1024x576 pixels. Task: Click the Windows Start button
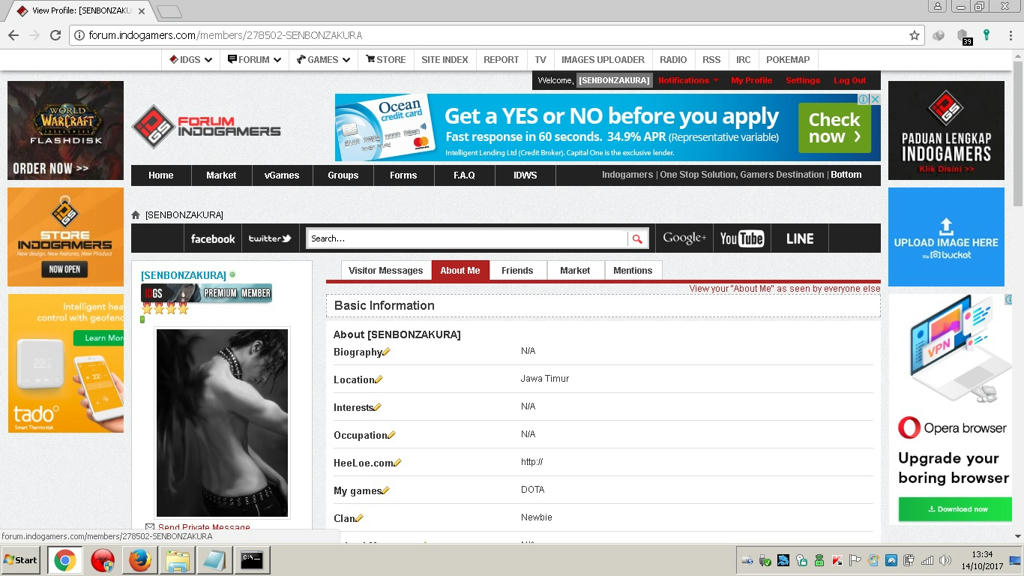[22, 560]
